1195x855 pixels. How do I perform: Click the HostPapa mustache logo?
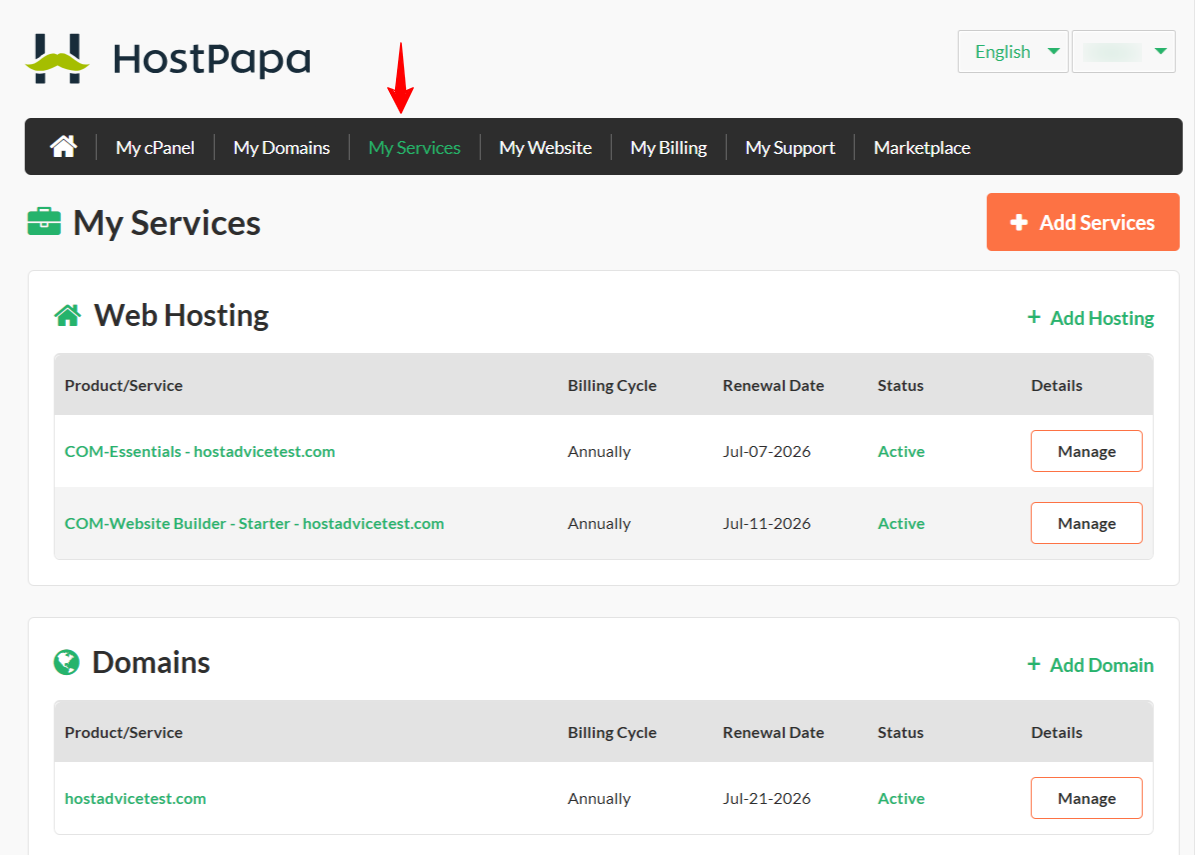[x=57, y=59]
